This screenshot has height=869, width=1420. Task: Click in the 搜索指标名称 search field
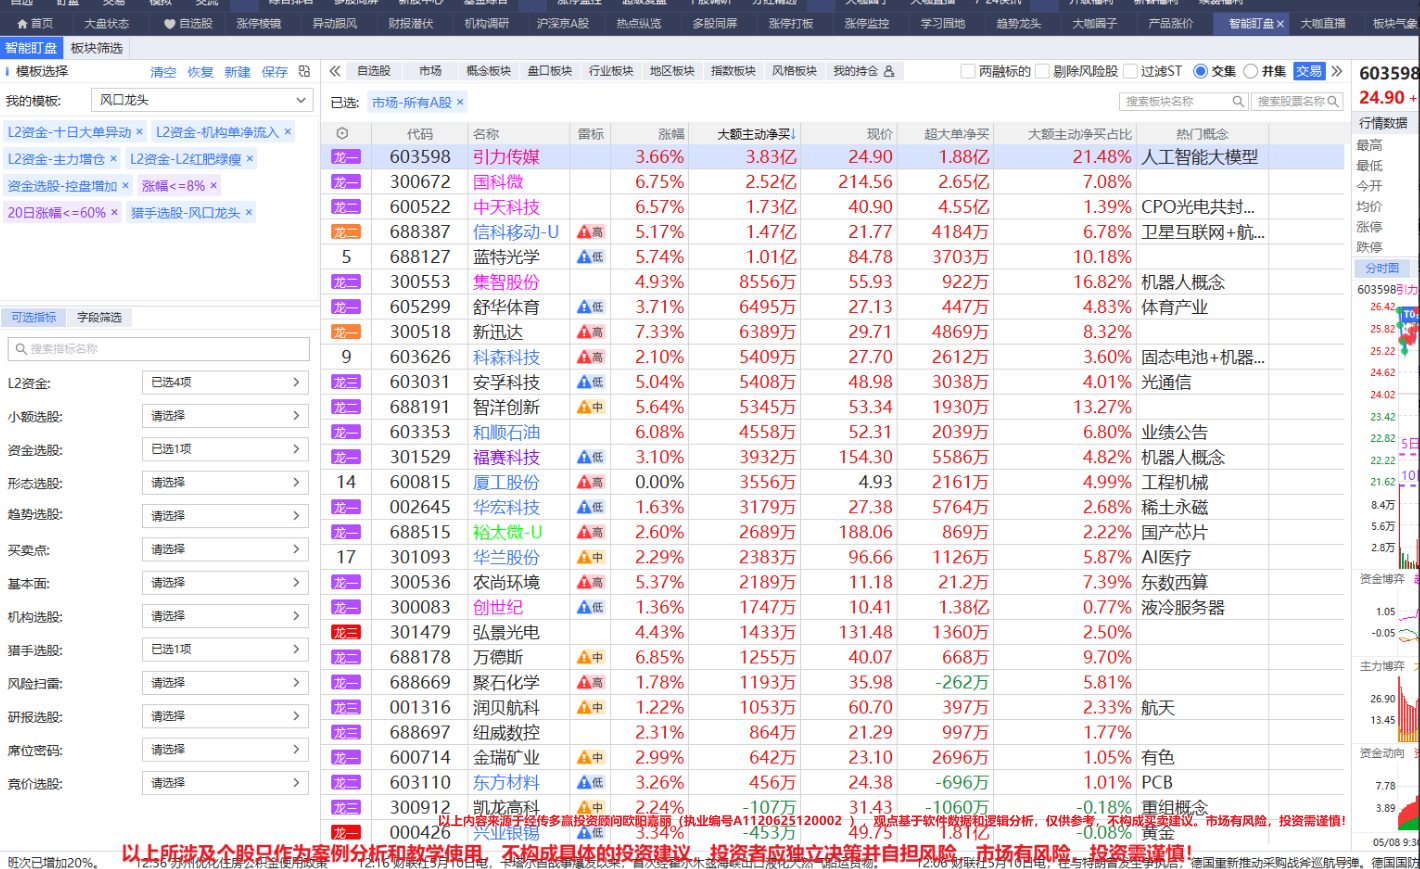(159, 349)
